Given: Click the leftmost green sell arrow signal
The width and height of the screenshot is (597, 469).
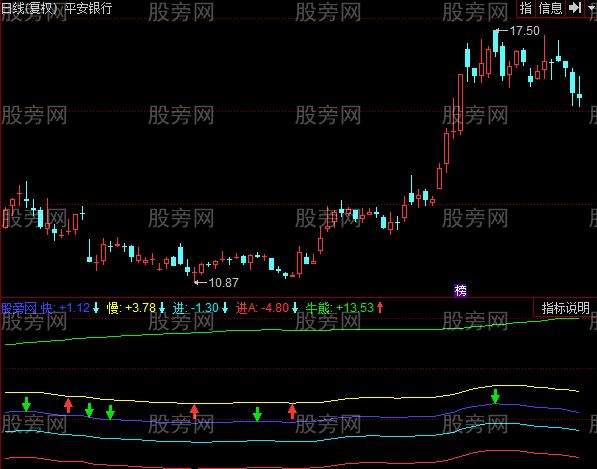Looking at the screenshot, I should [x=26, y=404].
